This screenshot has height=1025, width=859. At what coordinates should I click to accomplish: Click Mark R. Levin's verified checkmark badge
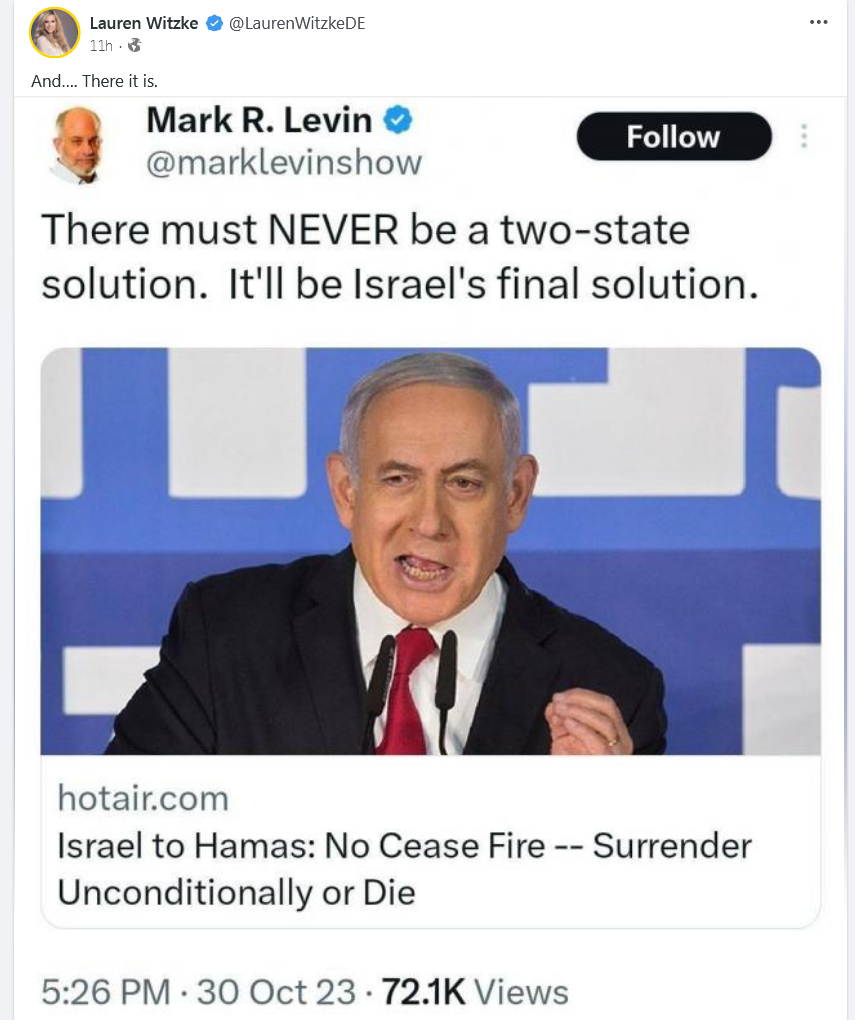pyautogui.click(x=398, y=120)
